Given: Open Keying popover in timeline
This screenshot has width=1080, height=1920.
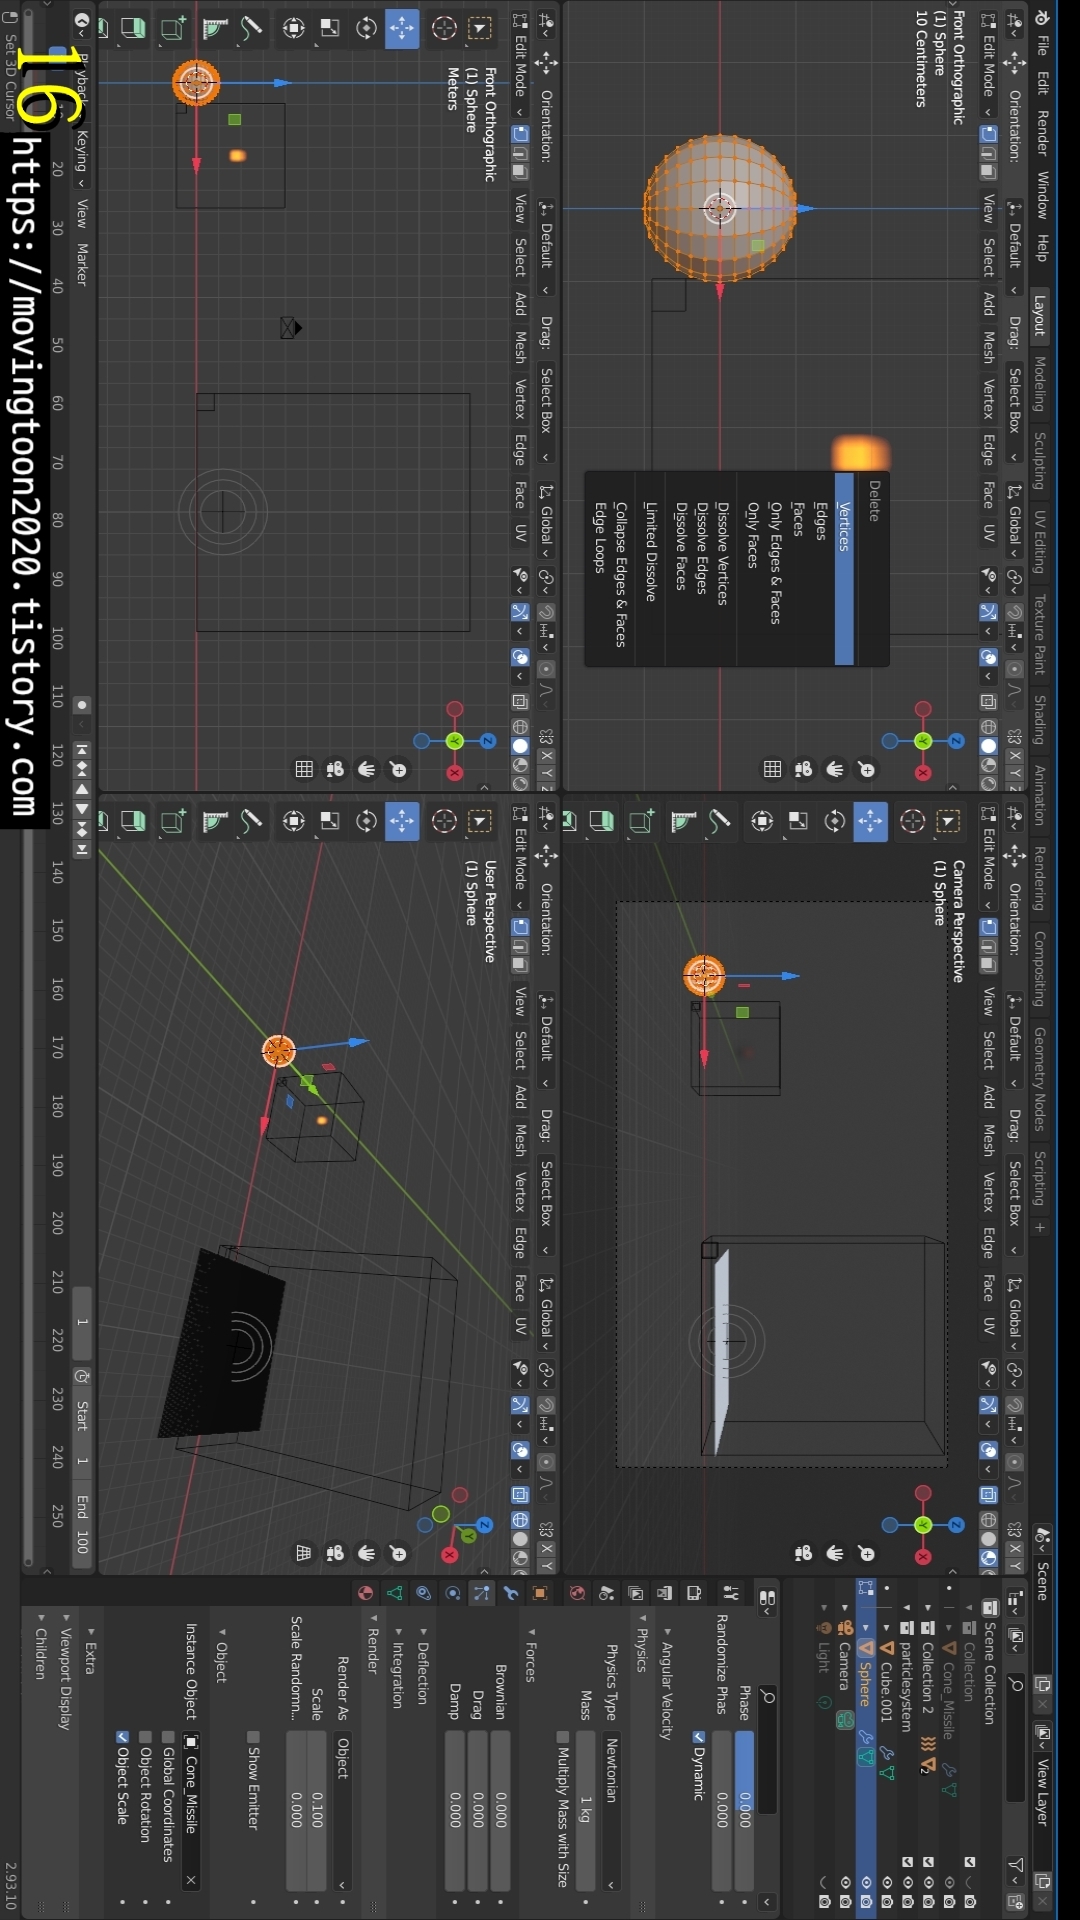Looking at the screenshot, I should click(82, 158).
